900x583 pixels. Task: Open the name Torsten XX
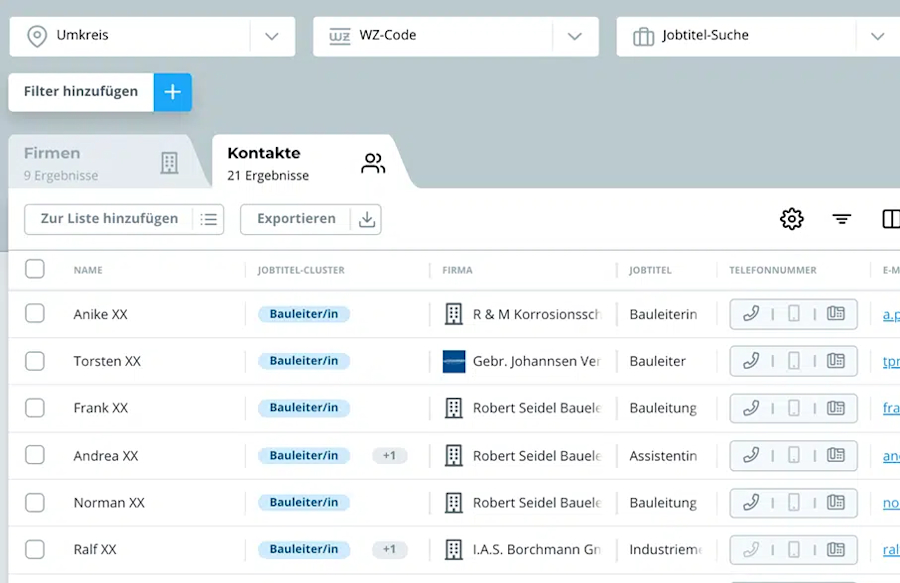107,361
